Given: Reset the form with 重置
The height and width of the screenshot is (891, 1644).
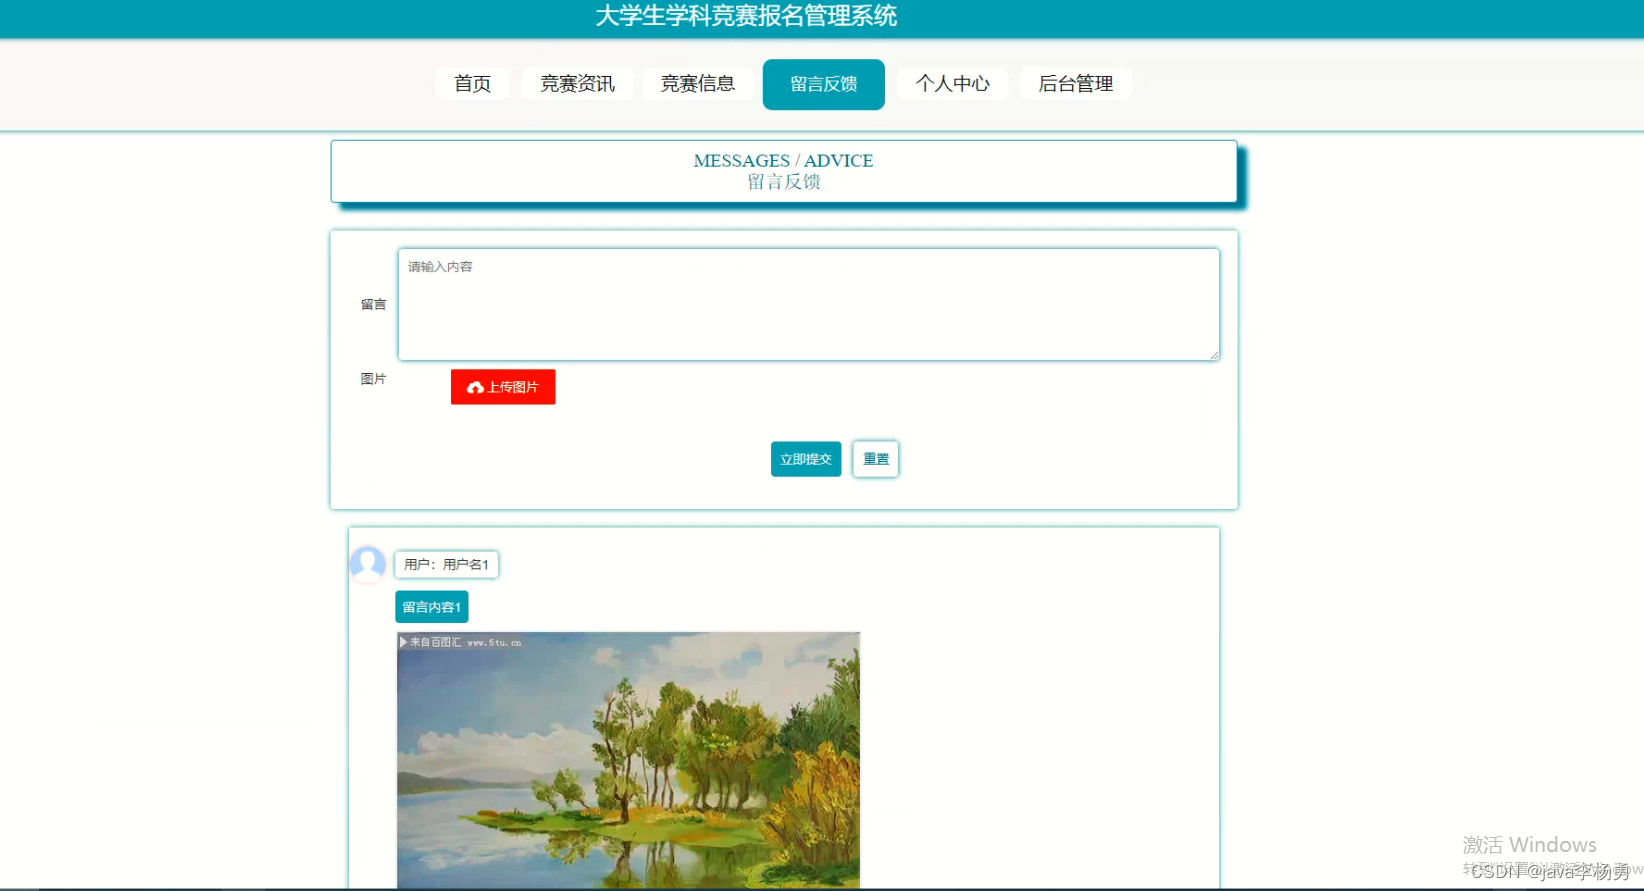Looking at the screenshot, I should pyautogui.click(x=876, y=459).
